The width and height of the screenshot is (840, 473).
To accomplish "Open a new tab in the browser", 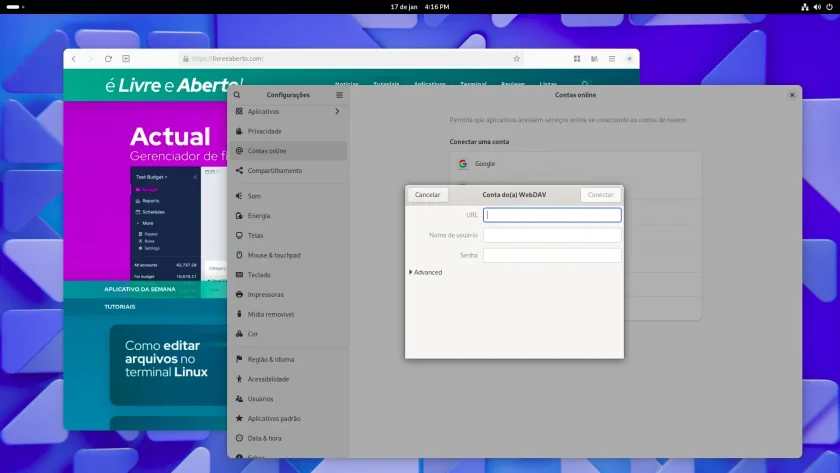I will point(126,59).
